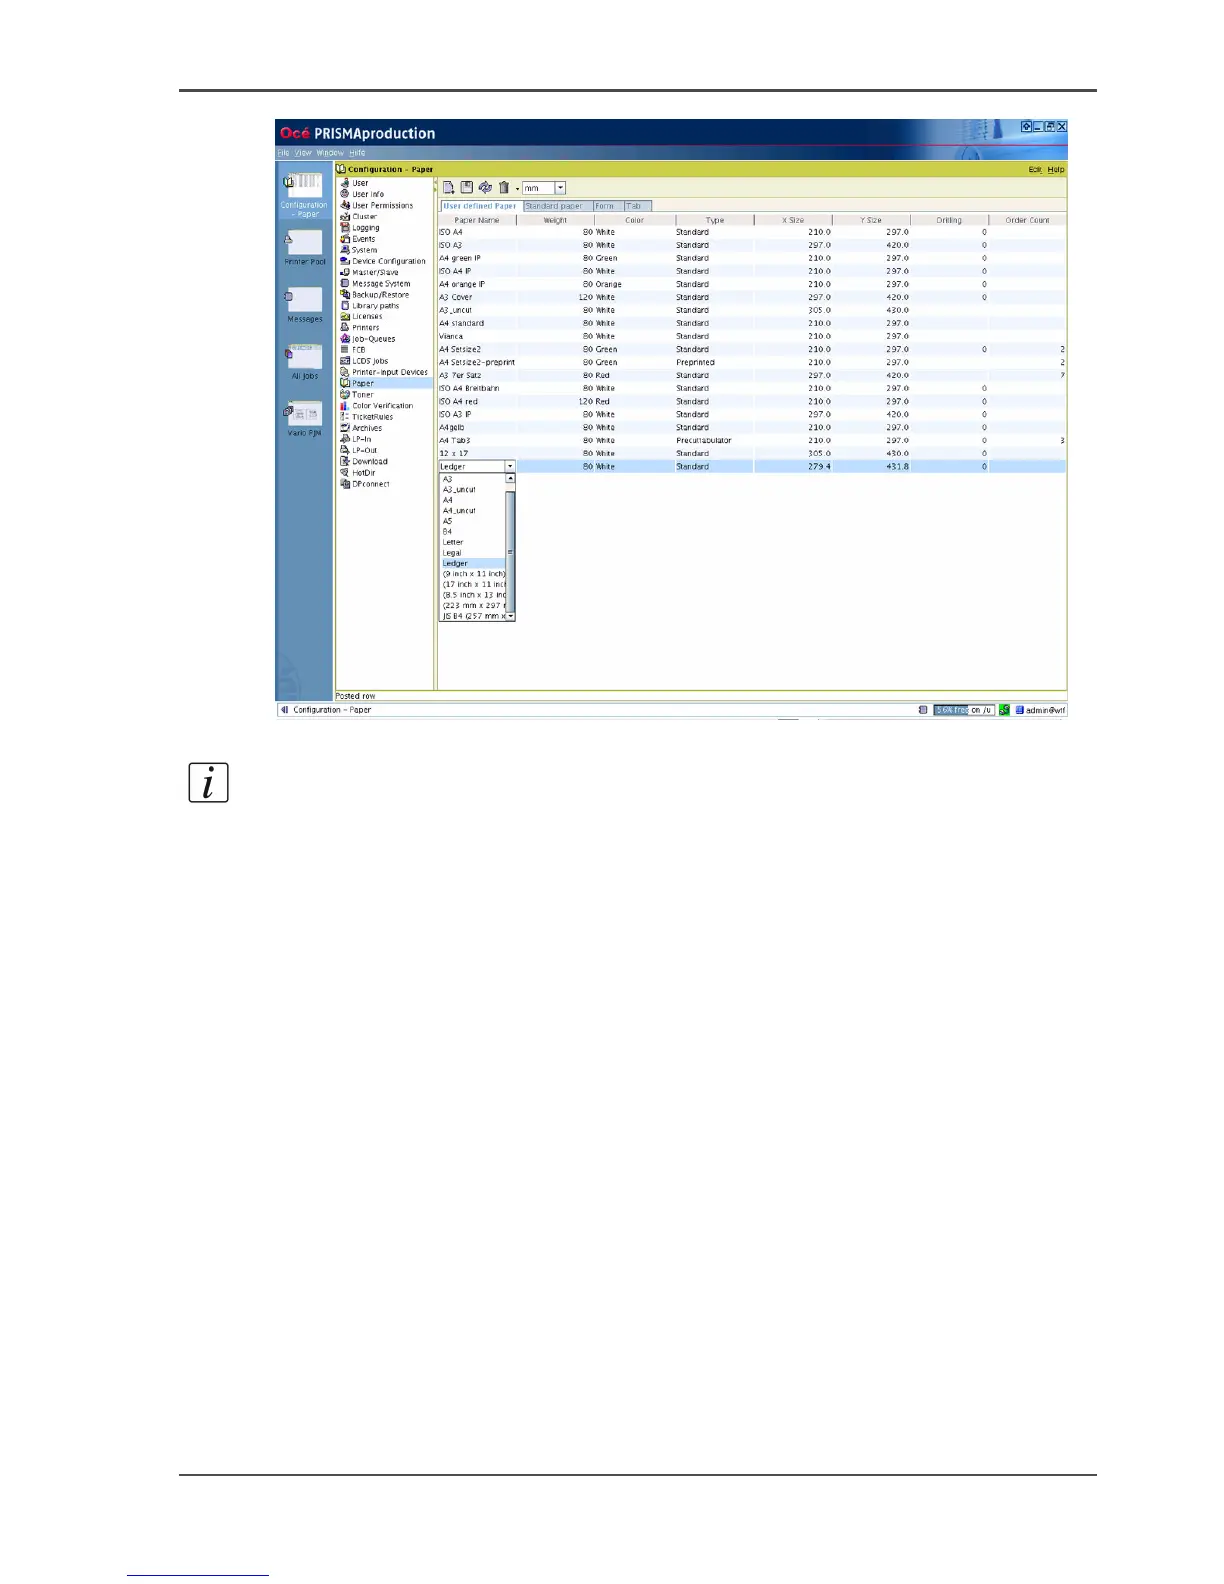Choose Letter in the paper name dropdown list
The height and width of the screenshot is (1584, 1224).
tap(473, 542)
